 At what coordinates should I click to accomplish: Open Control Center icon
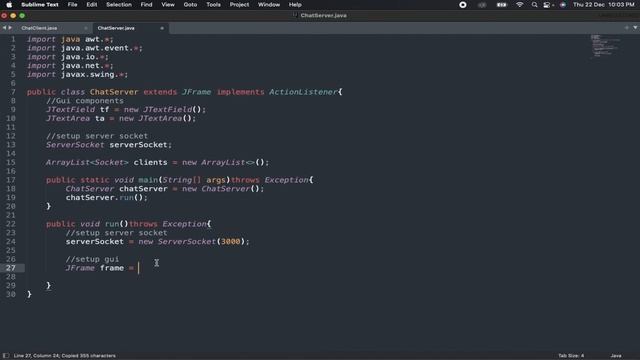(x=547, y=5)
